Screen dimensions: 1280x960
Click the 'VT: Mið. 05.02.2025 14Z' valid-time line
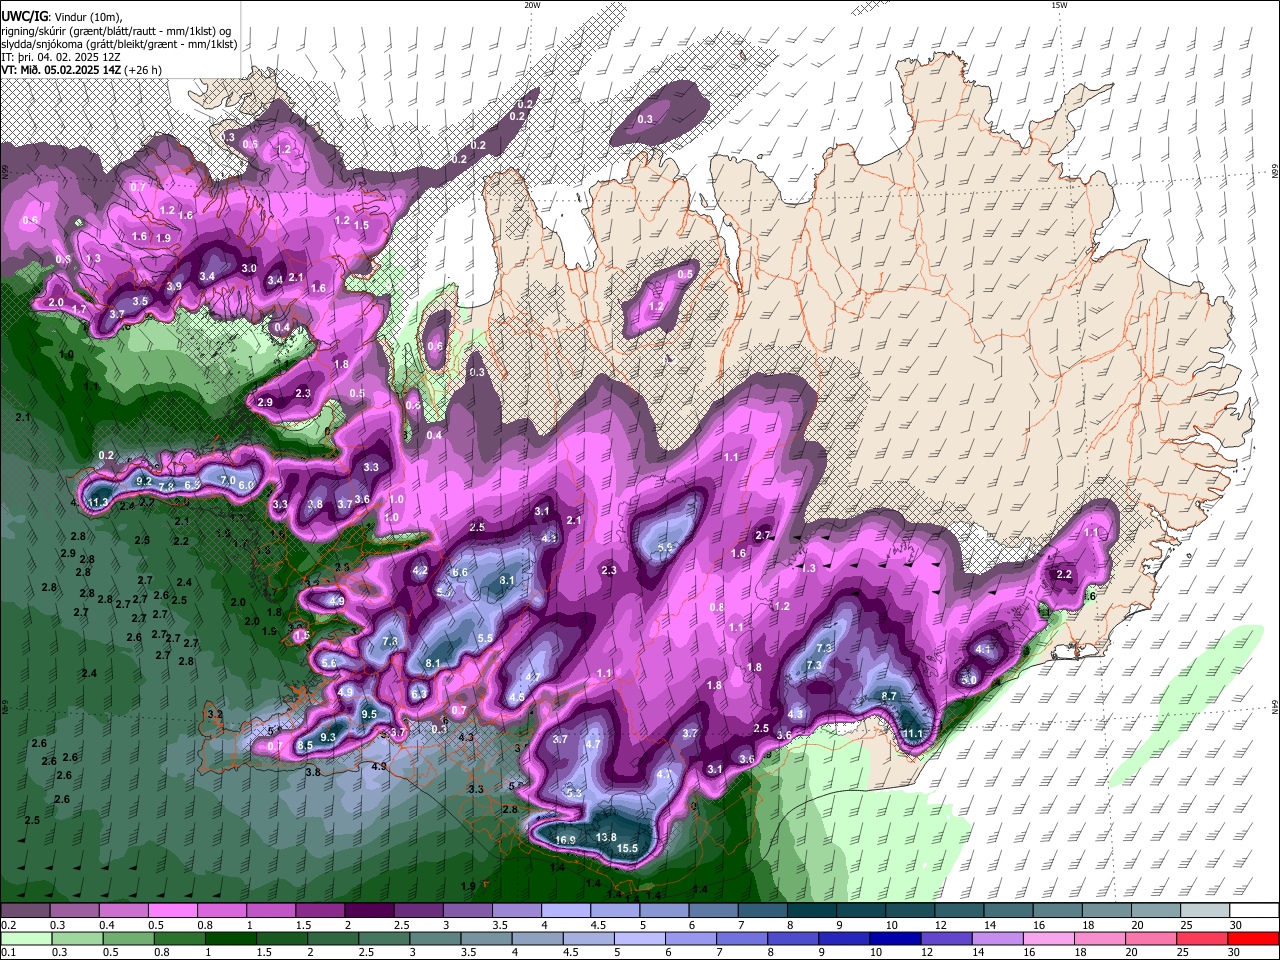click(x=81, y=70)
